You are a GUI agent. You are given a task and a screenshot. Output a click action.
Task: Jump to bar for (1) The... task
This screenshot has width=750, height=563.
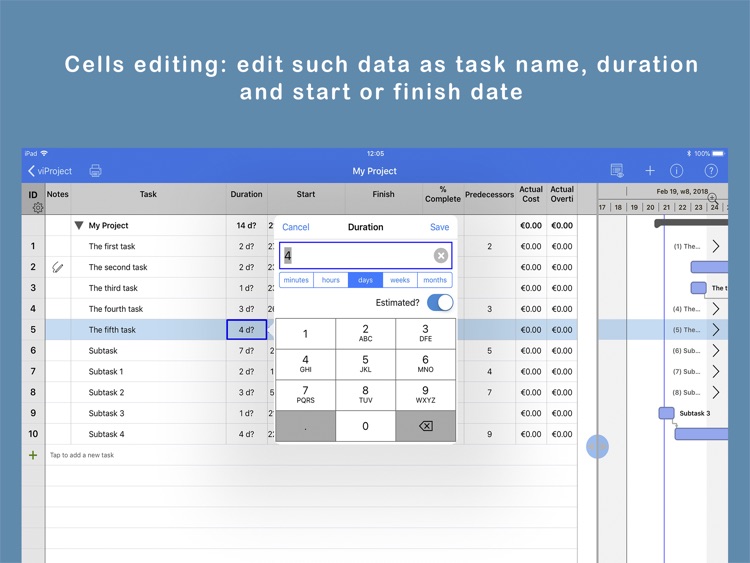coord(716,246)
